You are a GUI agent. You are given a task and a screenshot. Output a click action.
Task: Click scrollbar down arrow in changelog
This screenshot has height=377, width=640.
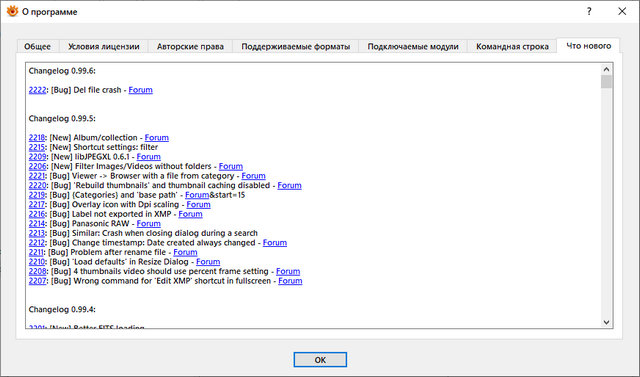coord(606,322)
